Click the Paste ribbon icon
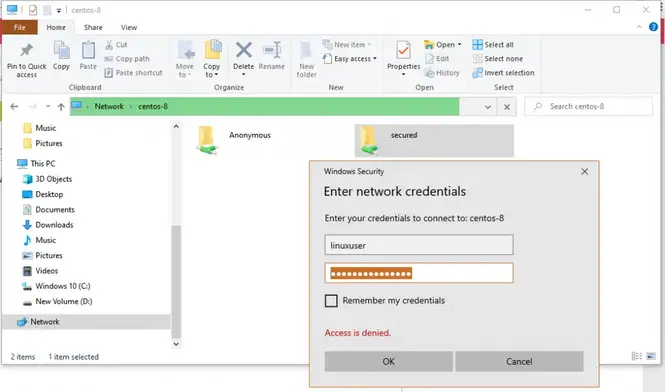The height and width of the screenshot is (392, 665). 88,50
